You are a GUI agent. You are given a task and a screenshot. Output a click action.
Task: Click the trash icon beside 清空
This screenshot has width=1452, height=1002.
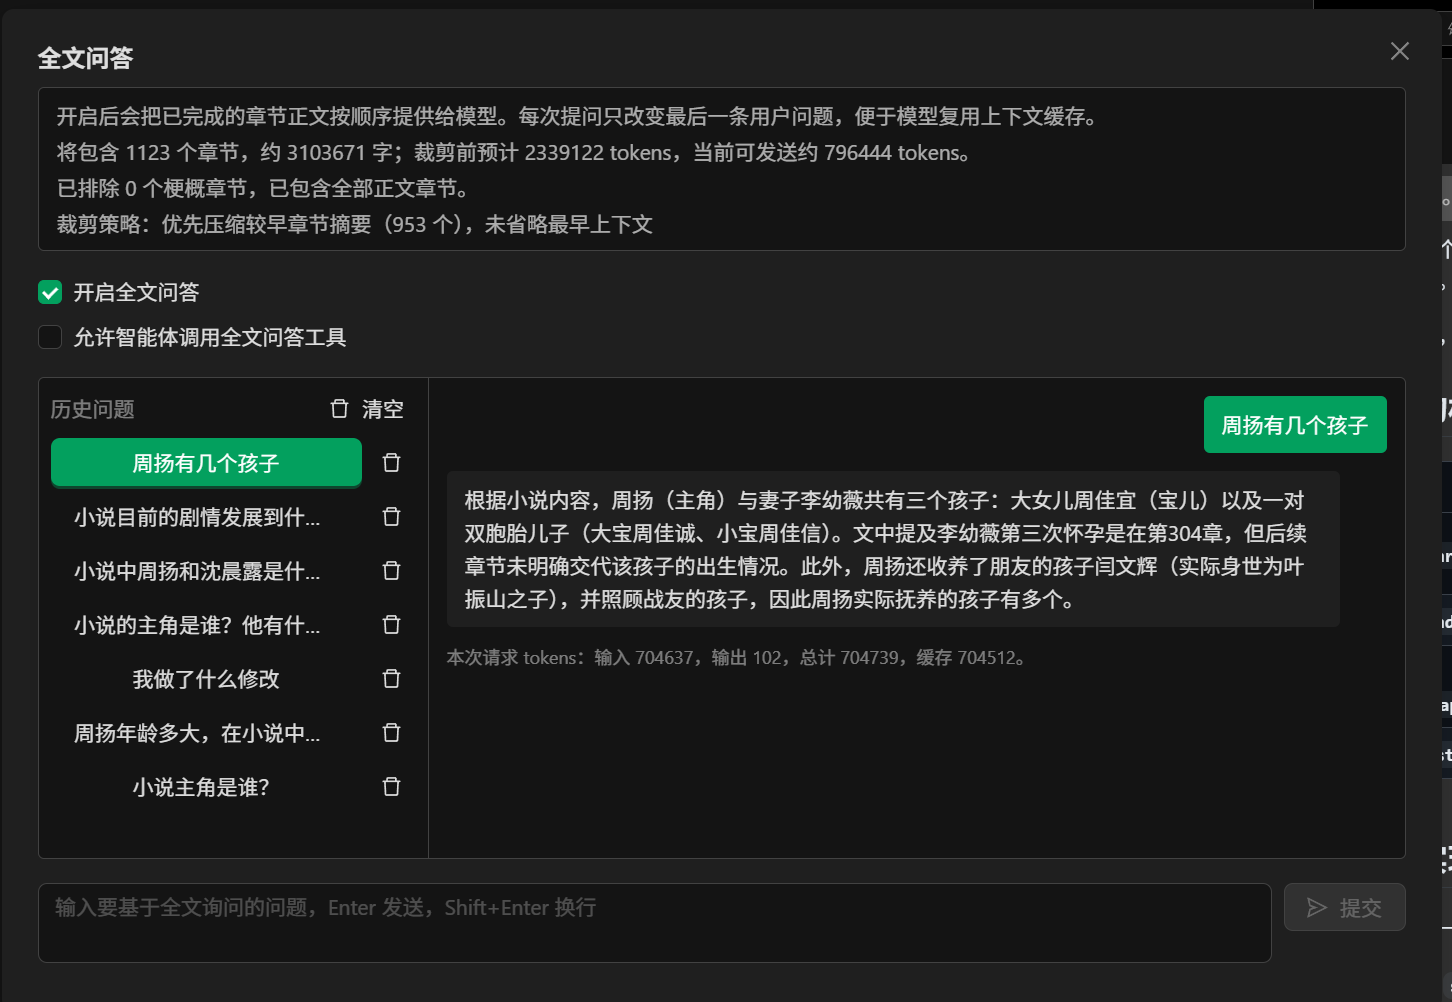pyautogui.click(x=340, y=409)
